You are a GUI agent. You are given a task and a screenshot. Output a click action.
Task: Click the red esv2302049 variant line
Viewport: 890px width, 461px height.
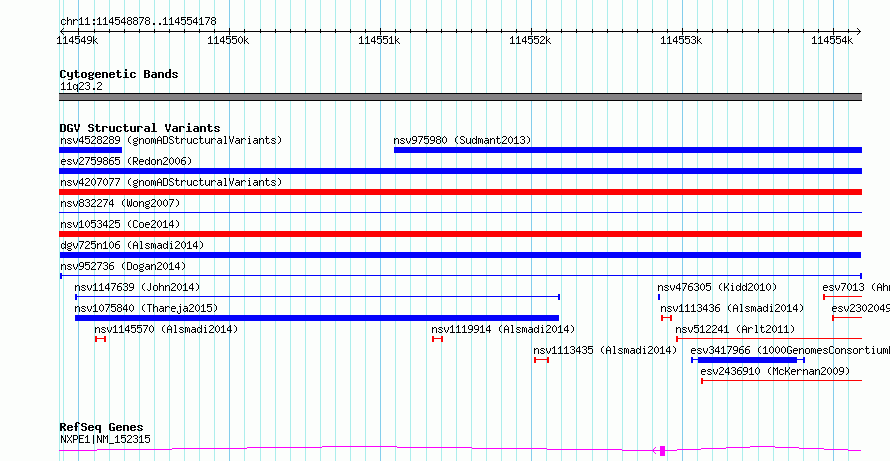tap(847, 318)
